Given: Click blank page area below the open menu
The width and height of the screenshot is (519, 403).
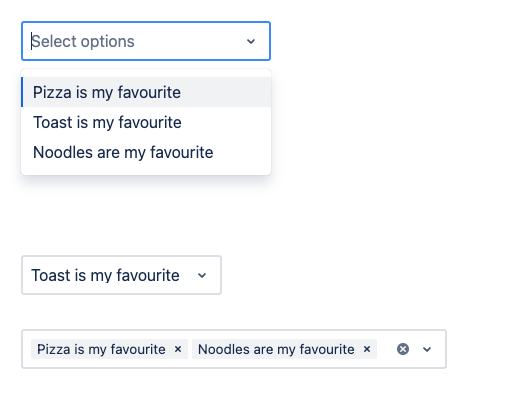Looking at the screenshot, I should click(146, 213).
